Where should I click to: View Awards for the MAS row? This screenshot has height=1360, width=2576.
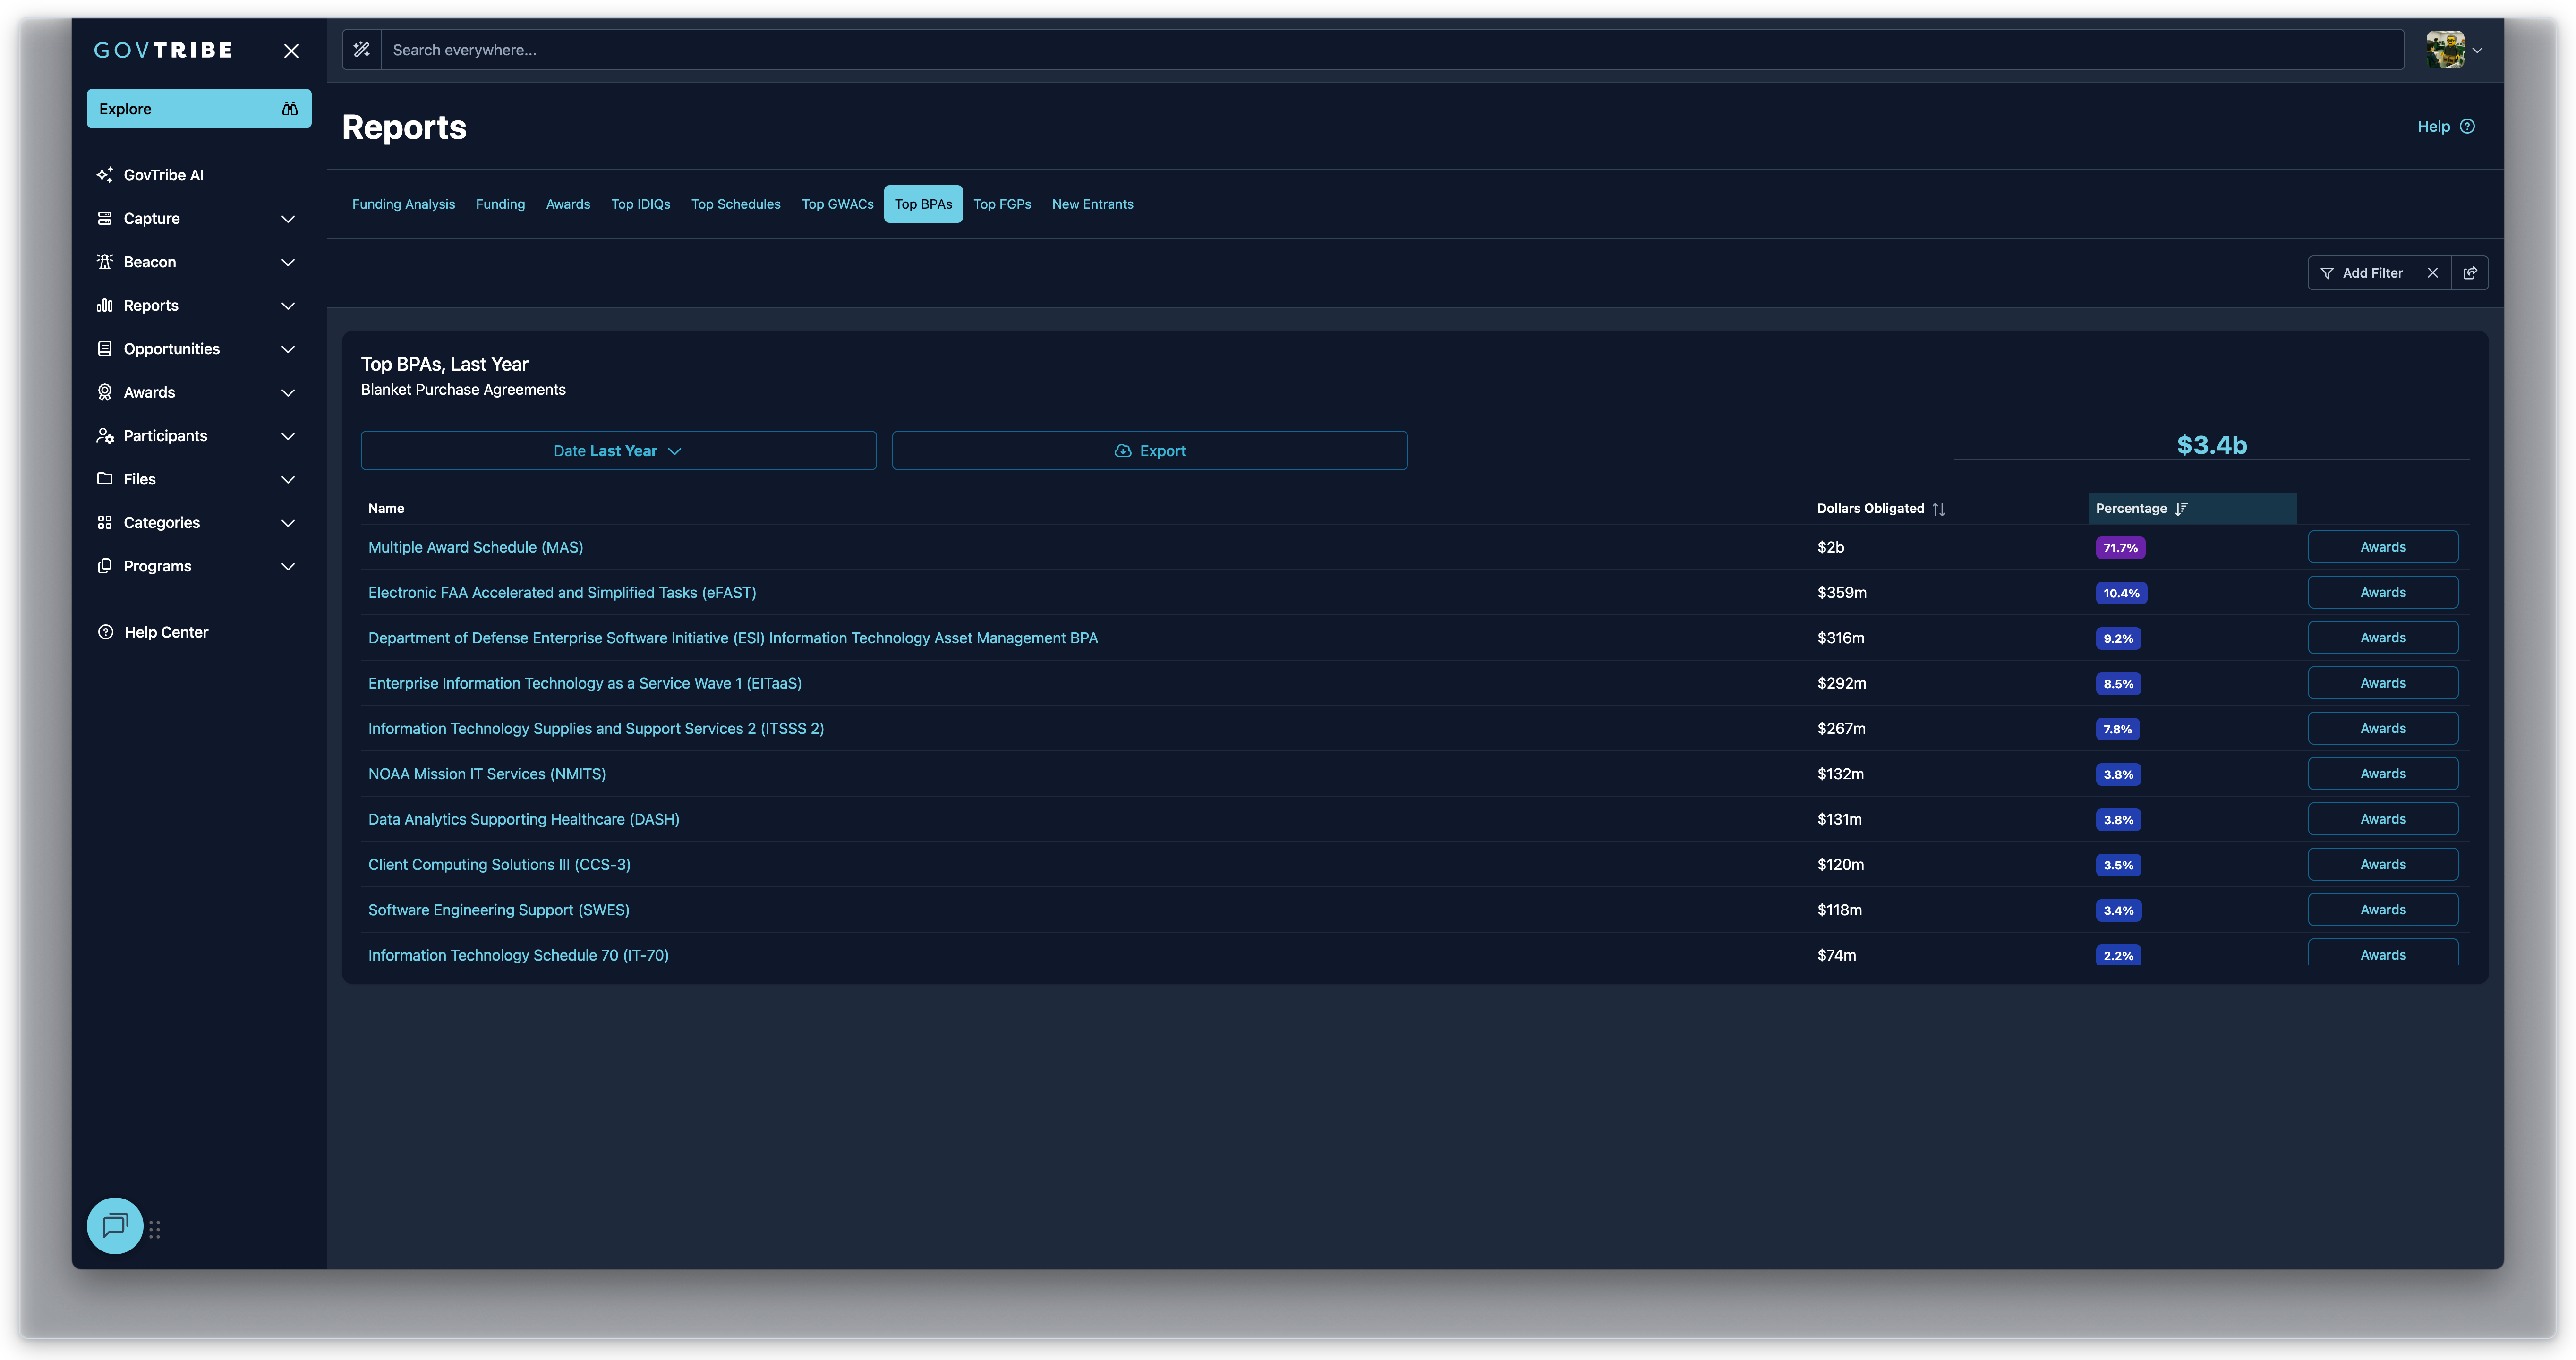[x=2383, y=547]
